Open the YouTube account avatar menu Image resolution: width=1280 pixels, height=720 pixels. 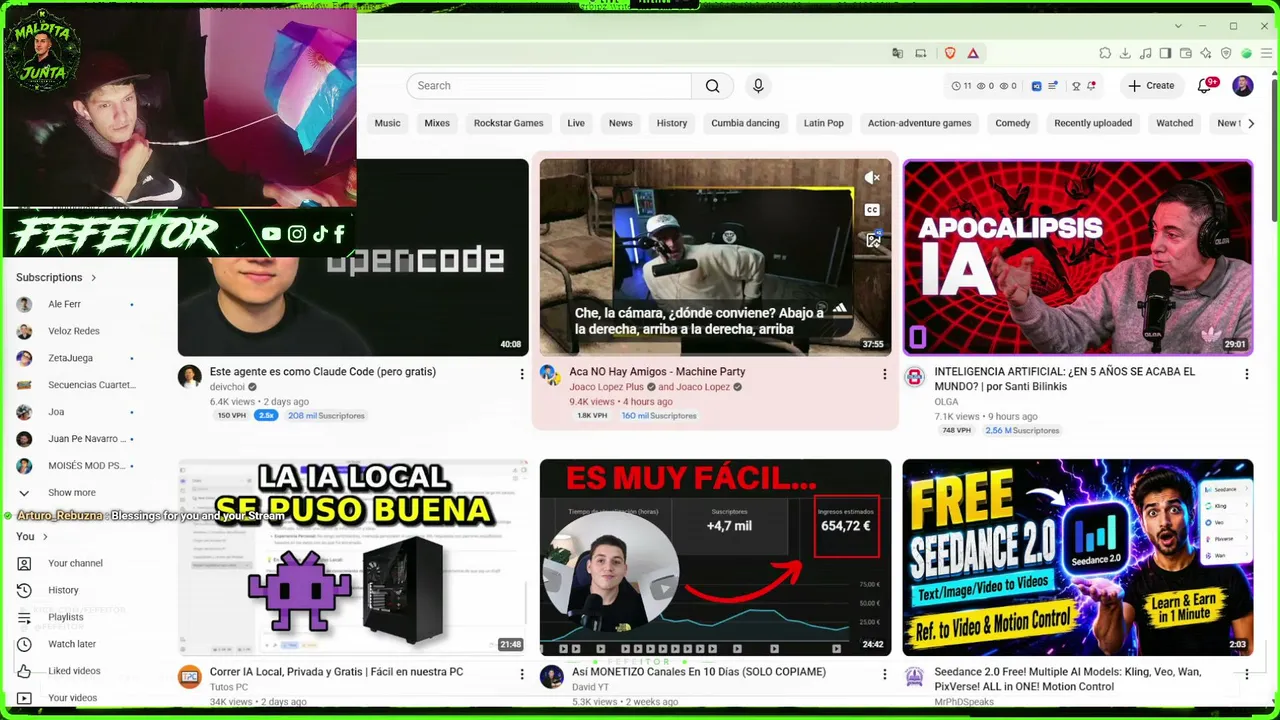pyautogui.click(x=1243, y=86)
